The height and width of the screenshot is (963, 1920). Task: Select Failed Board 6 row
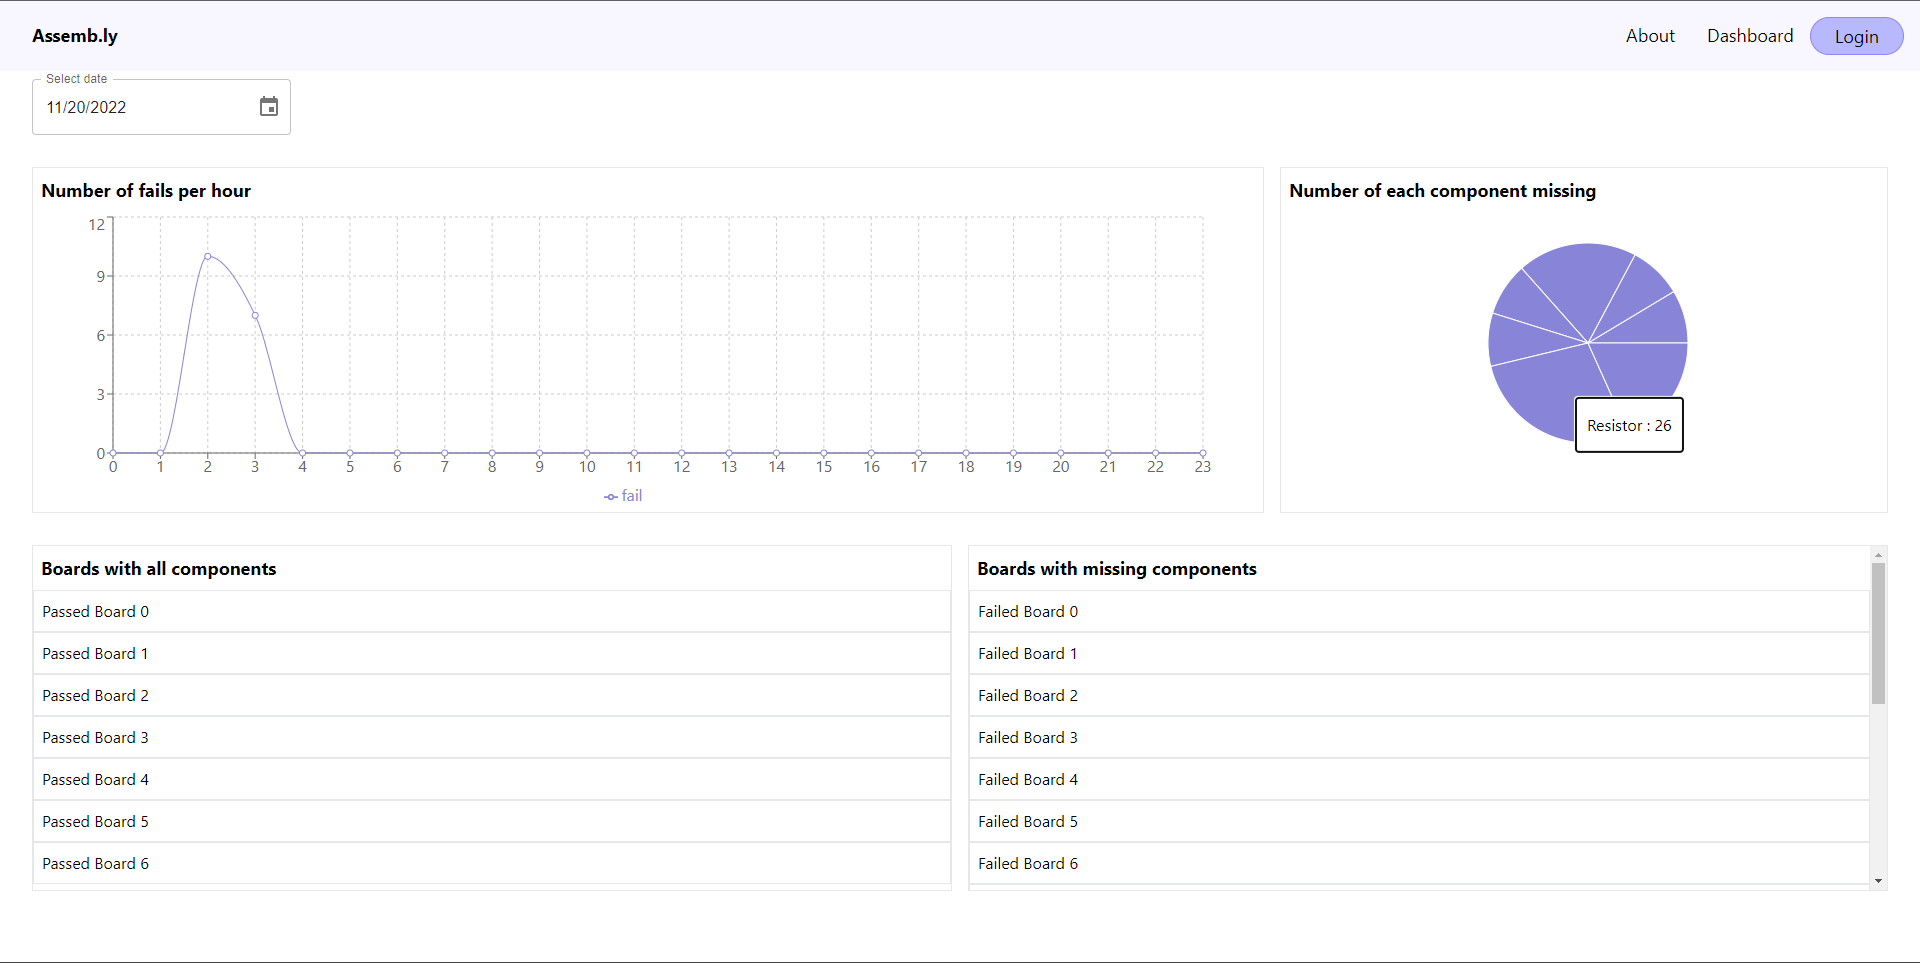tap(1419, 863)
